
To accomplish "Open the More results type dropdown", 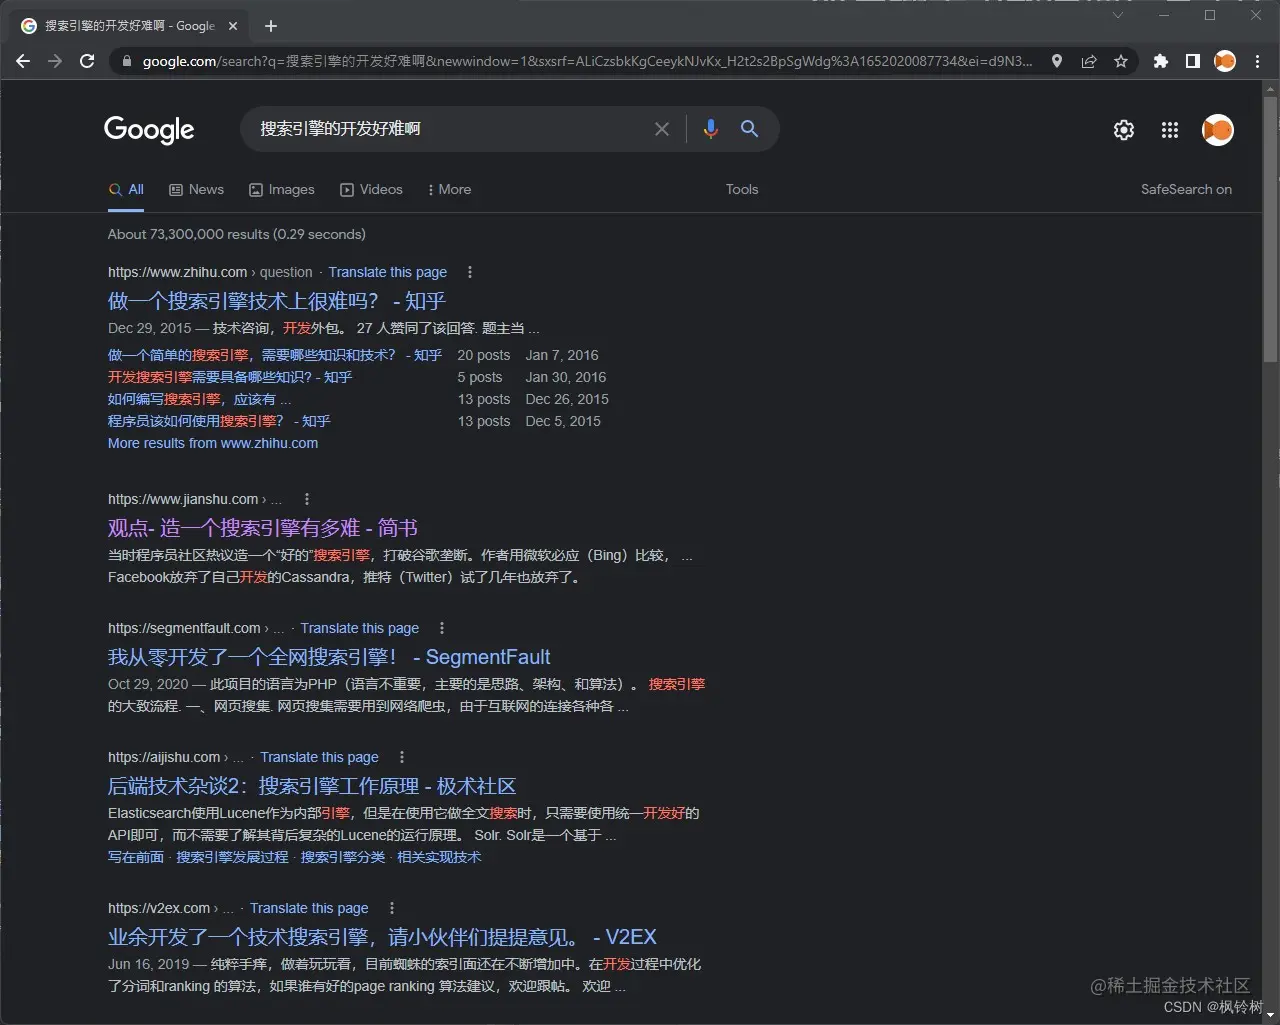I will 449,189.
